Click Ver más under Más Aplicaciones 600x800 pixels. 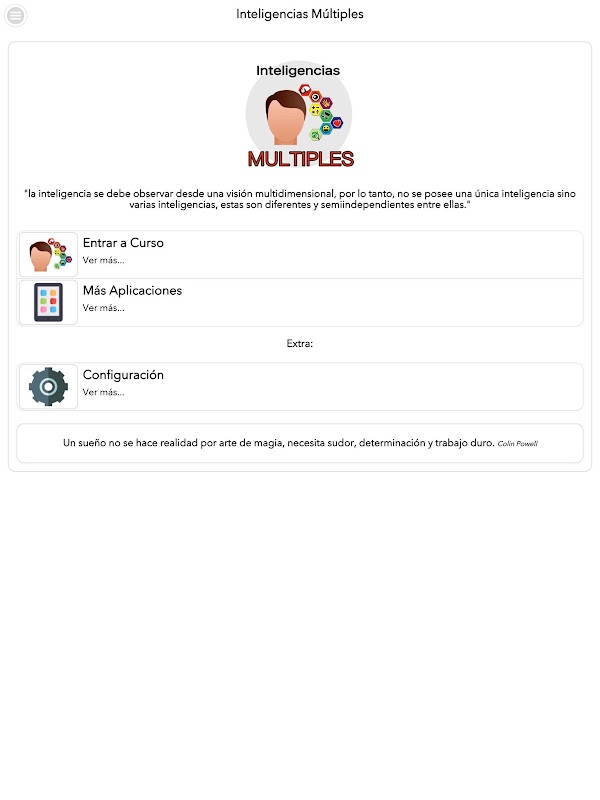[104, 308]
